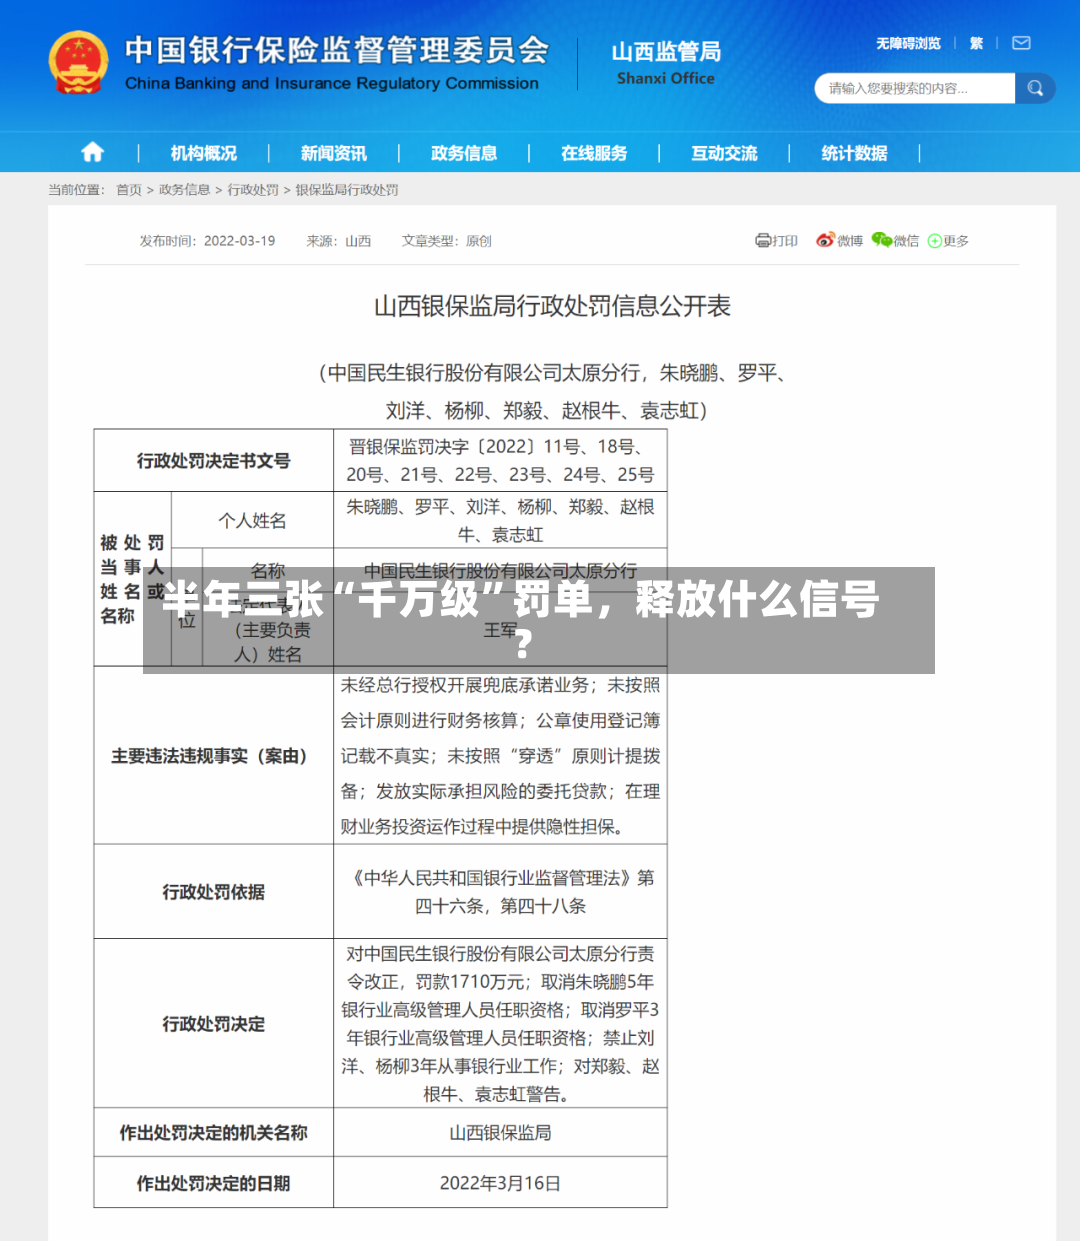Click the 行政处罚决定书文号 table cell
Image resolution: width=1080 pixels, height=1241 pixels.
click(x=214, y=460)
